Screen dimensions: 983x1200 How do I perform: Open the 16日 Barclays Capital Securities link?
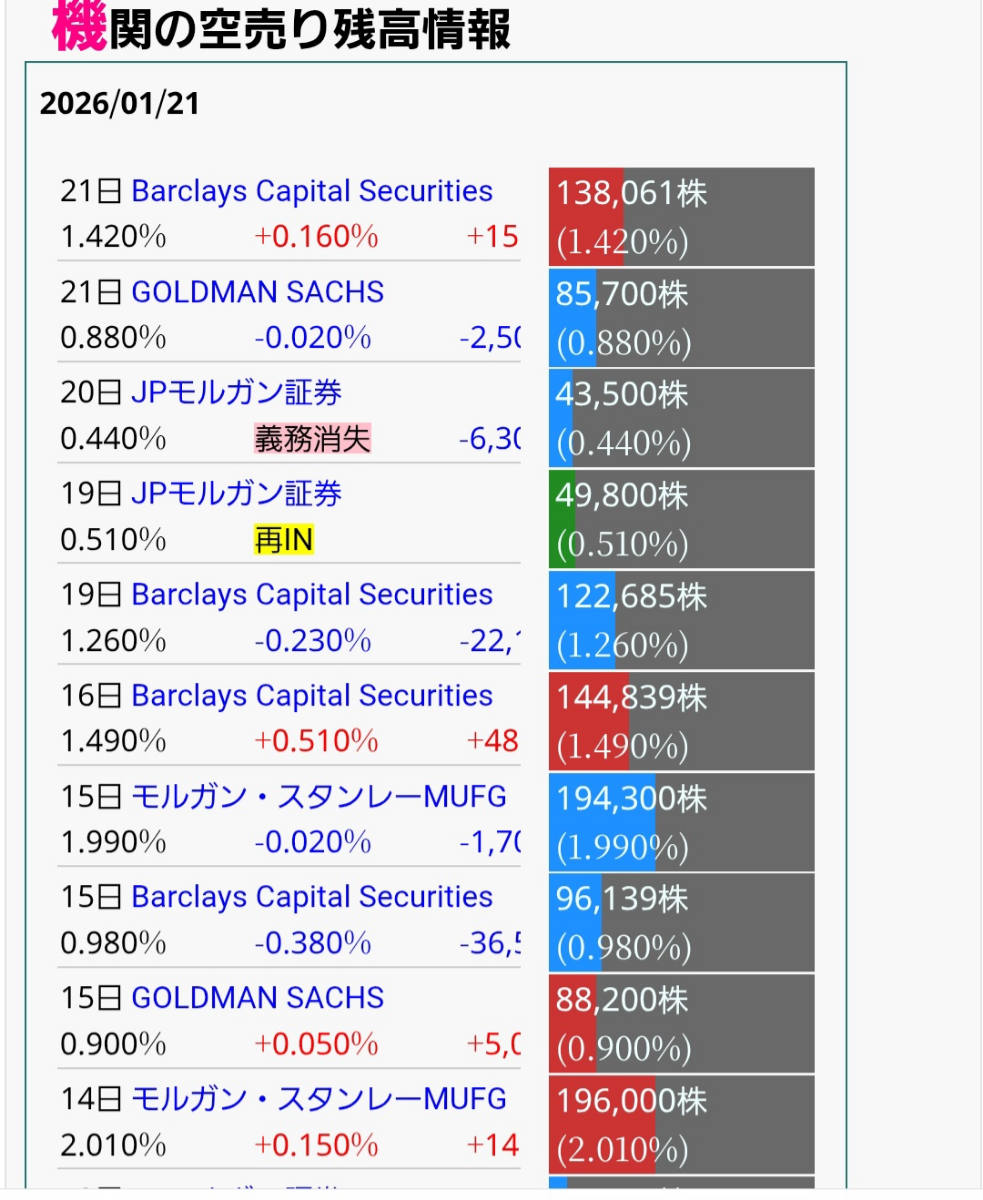(x=312, y=696)
